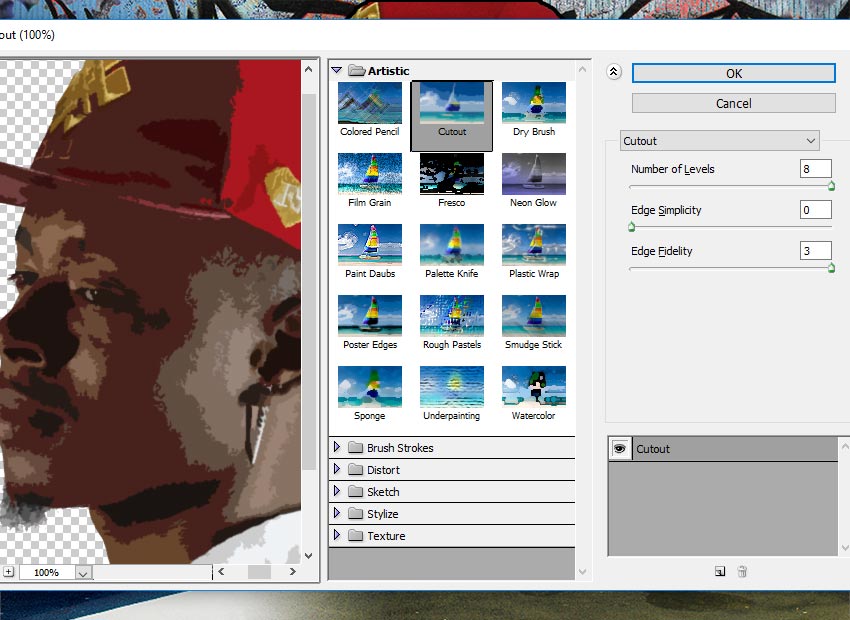Image resolution: width=850 pixels, height=620 pixels.
Task: Click the new effect layer icon
Action: click(719, 572)
